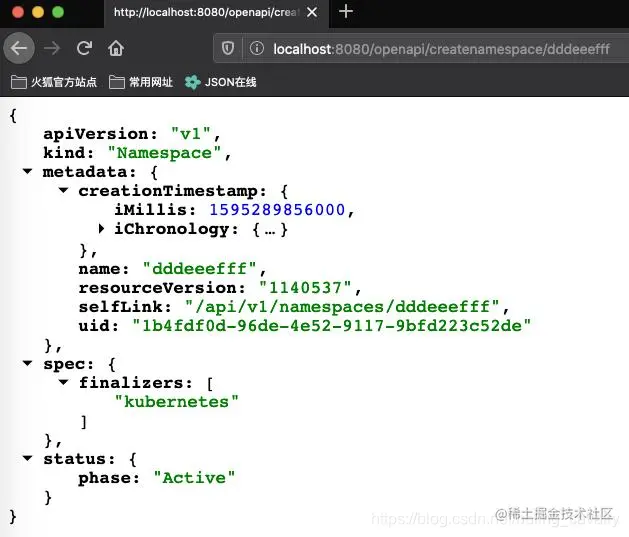Collapse the status node
Image resolution: width=629 pixels, height=537 pixels.
[27, 458]
